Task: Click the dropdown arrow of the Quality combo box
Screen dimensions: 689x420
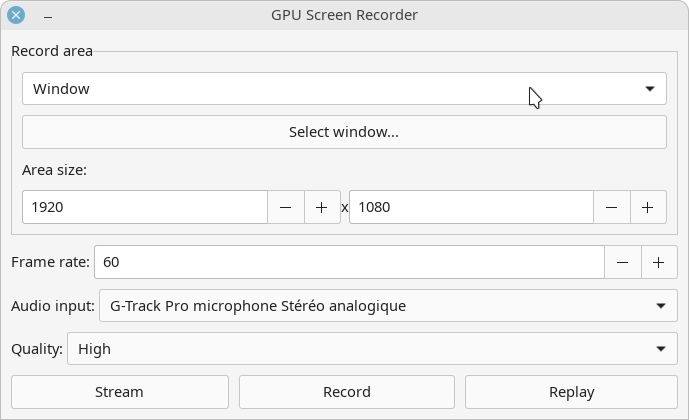Action: (661, 349)
